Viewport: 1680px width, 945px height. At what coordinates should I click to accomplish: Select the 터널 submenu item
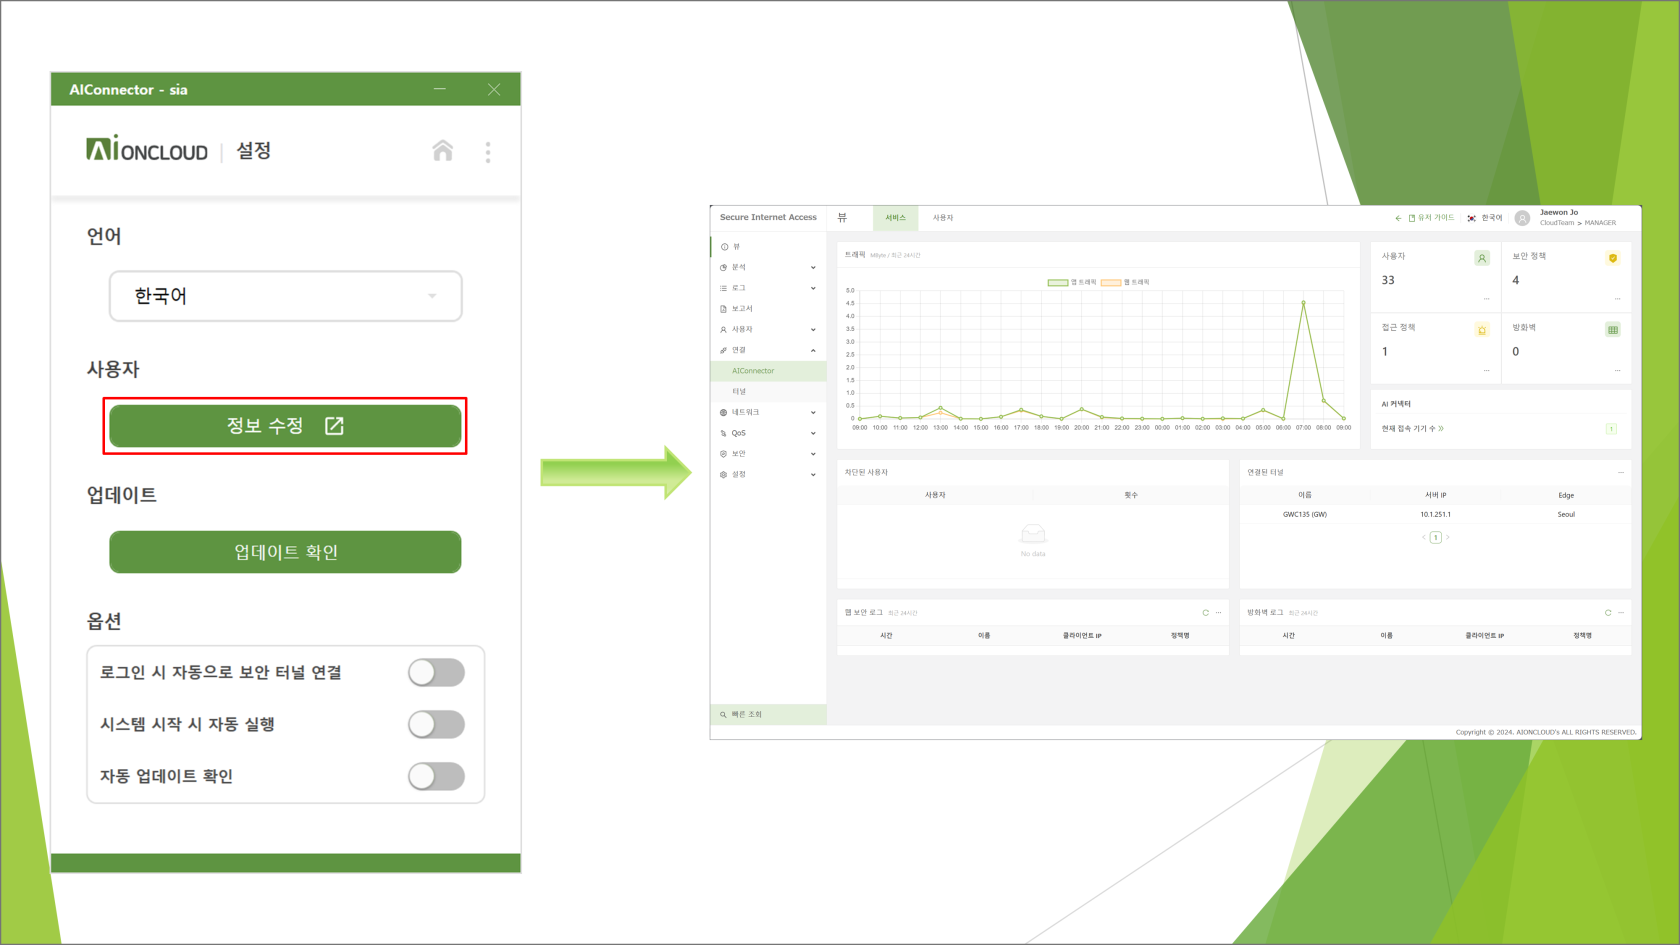tap(740, 392)
